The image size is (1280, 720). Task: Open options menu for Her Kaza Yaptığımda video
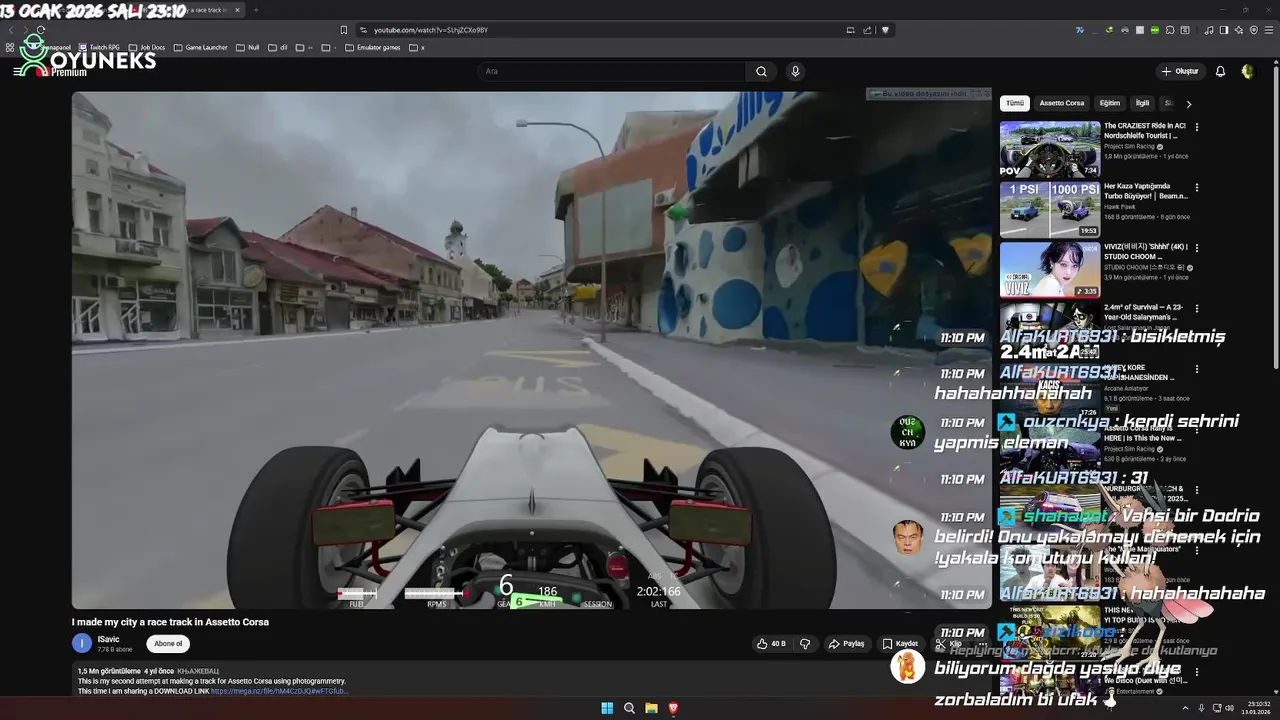point(1197,187)
